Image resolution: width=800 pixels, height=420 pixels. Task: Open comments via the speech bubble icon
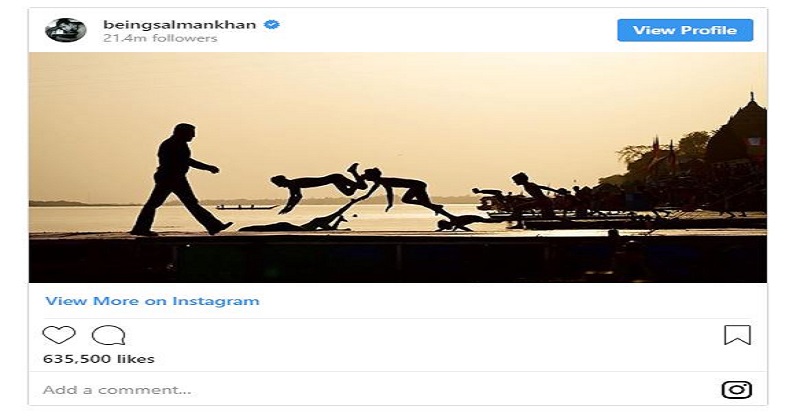[x=108, y=335]
